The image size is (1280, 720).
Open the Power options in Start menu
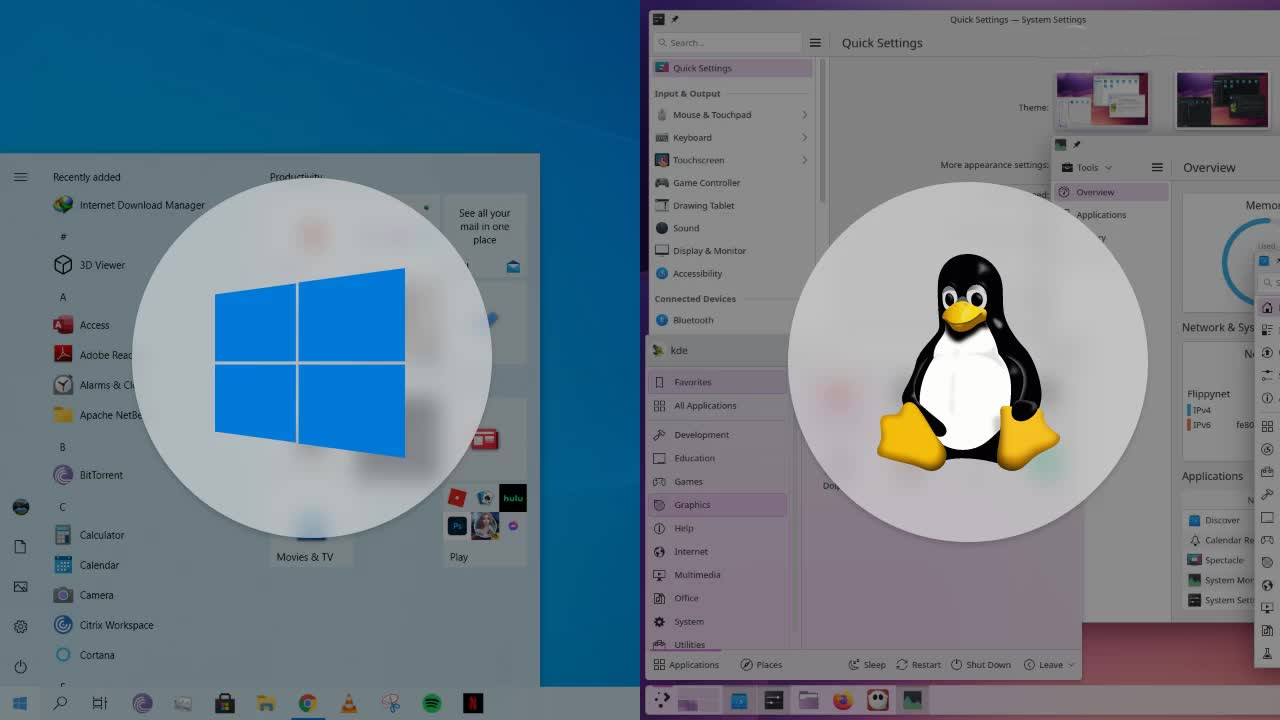[20, 667]
